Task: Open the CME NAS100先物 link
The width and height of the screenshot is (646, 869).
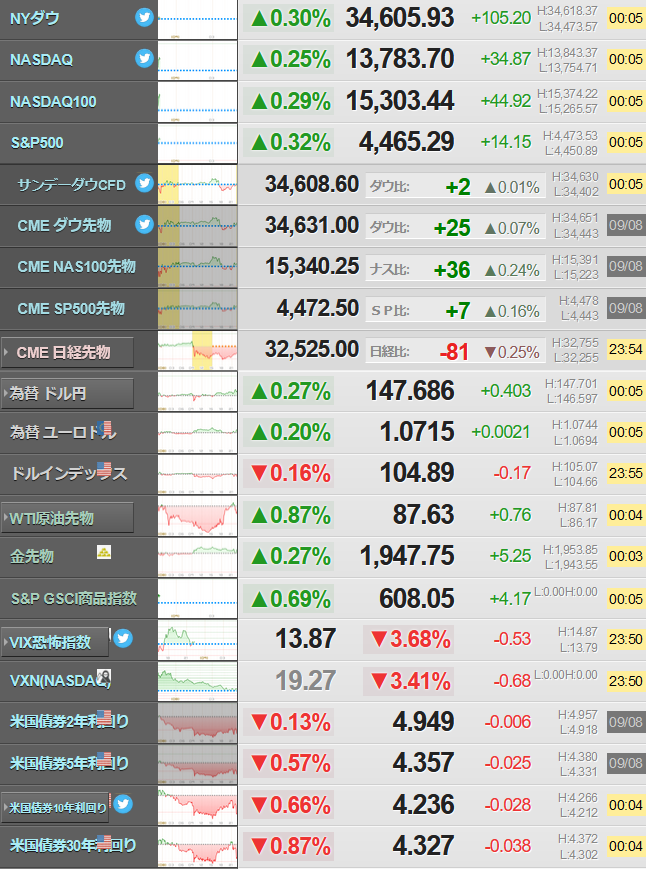Action: point(76,267)
